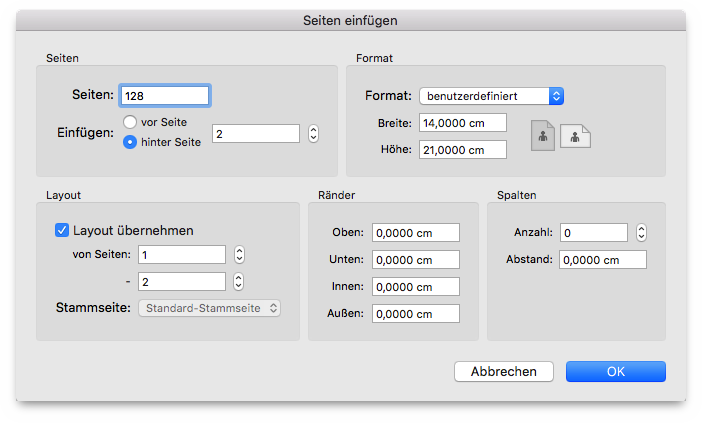
Task: Click the Außen margin field
Action: click(416, 313)
